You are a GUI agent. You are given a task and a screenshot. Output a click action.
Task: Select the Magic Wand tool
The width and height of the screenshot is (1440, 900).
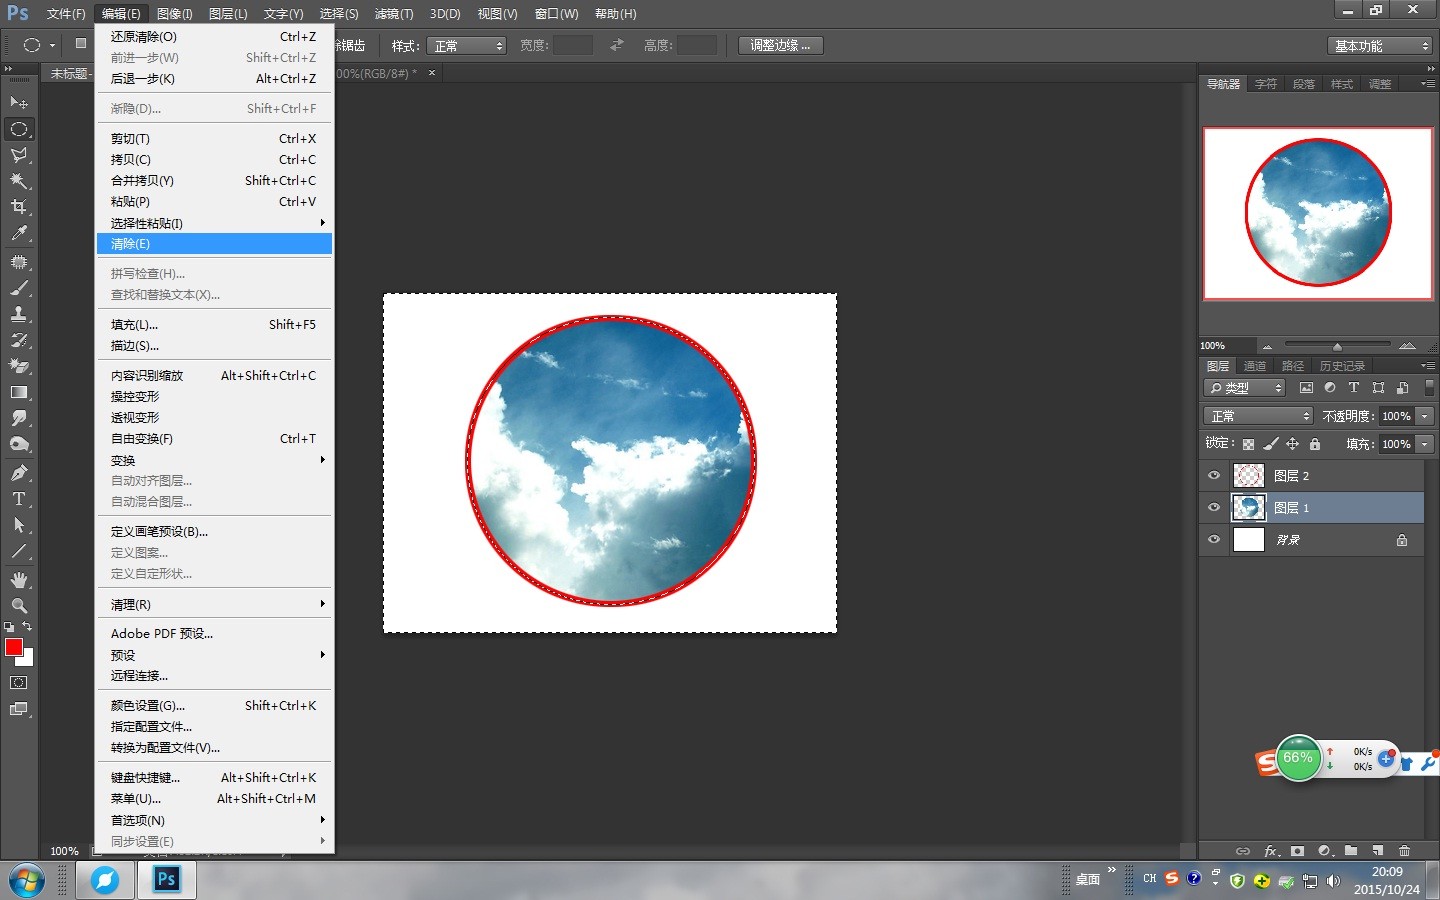coord(19,181)
